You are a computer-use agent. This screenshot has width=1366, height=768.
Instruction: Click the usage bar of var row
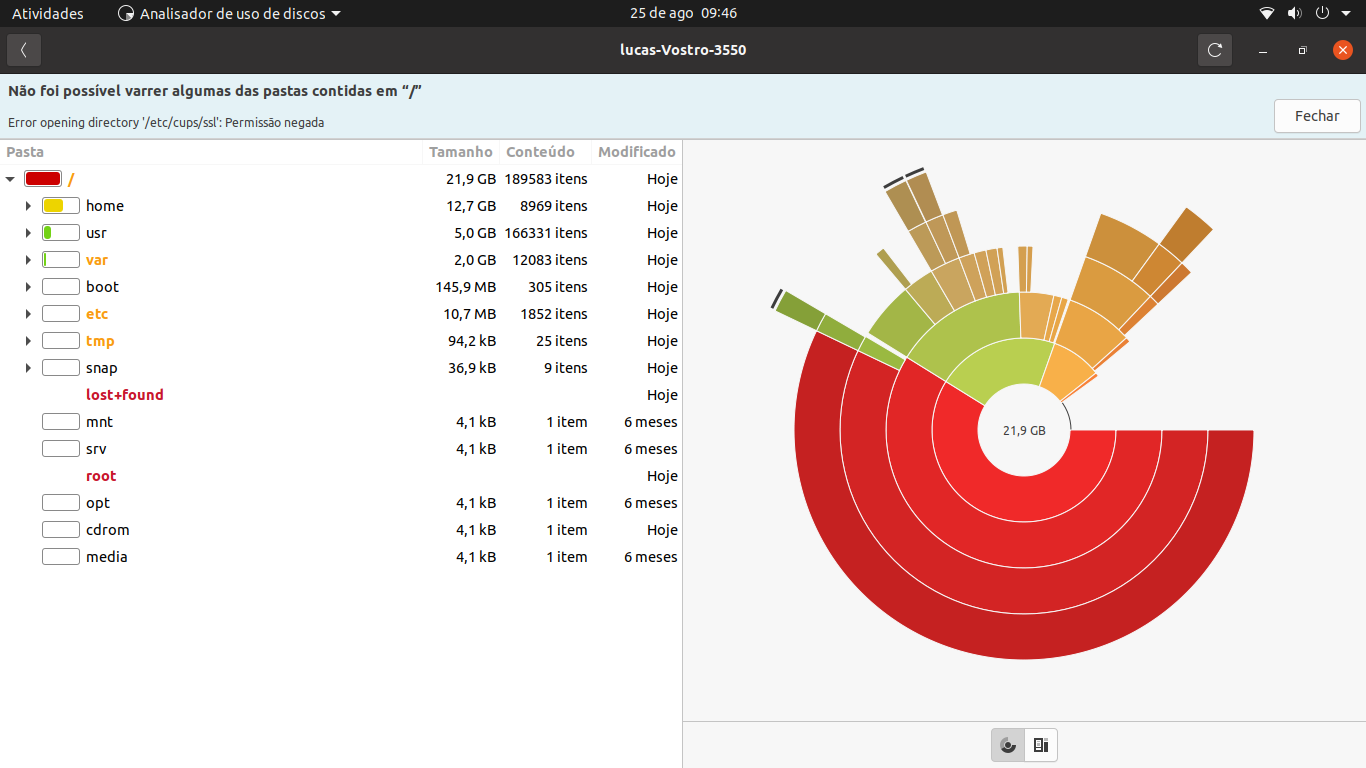[61, 260]
